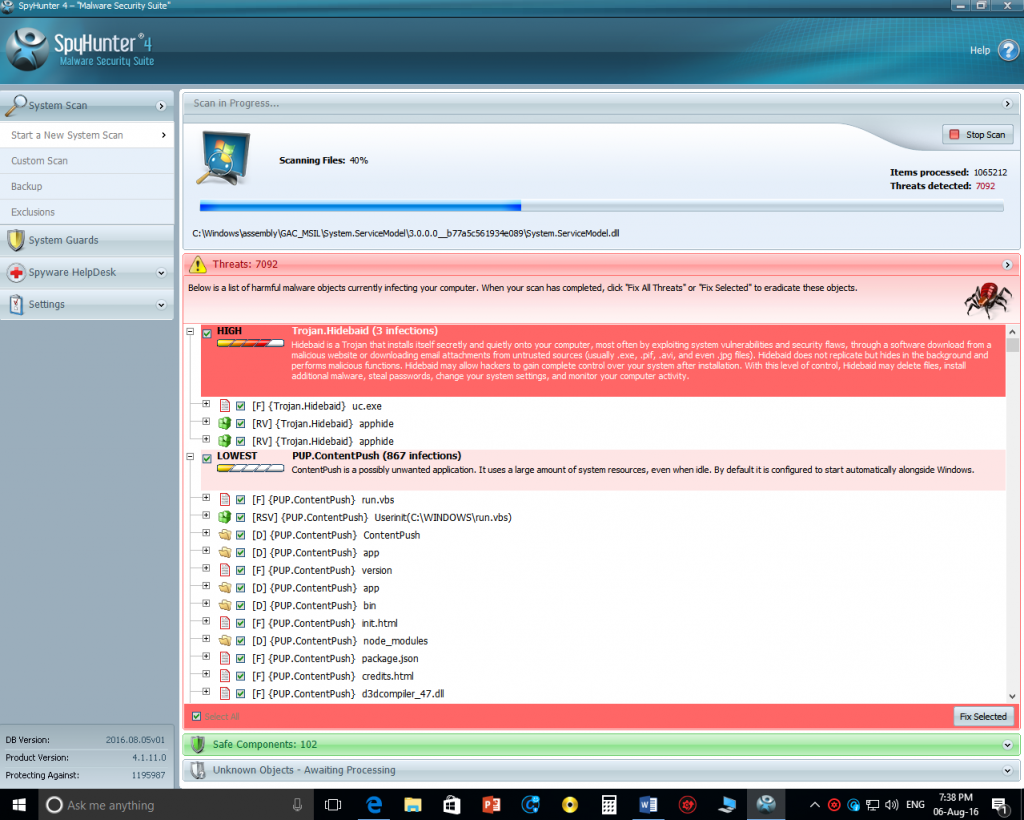Click the Scan in Progress header arrow
Image resolution: width=1024 pixels, height=820 pixels.
1007,104
